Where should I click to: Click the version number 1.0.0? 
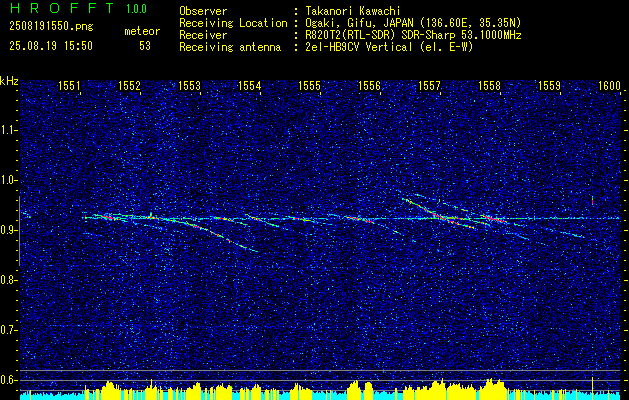[136, 9]
